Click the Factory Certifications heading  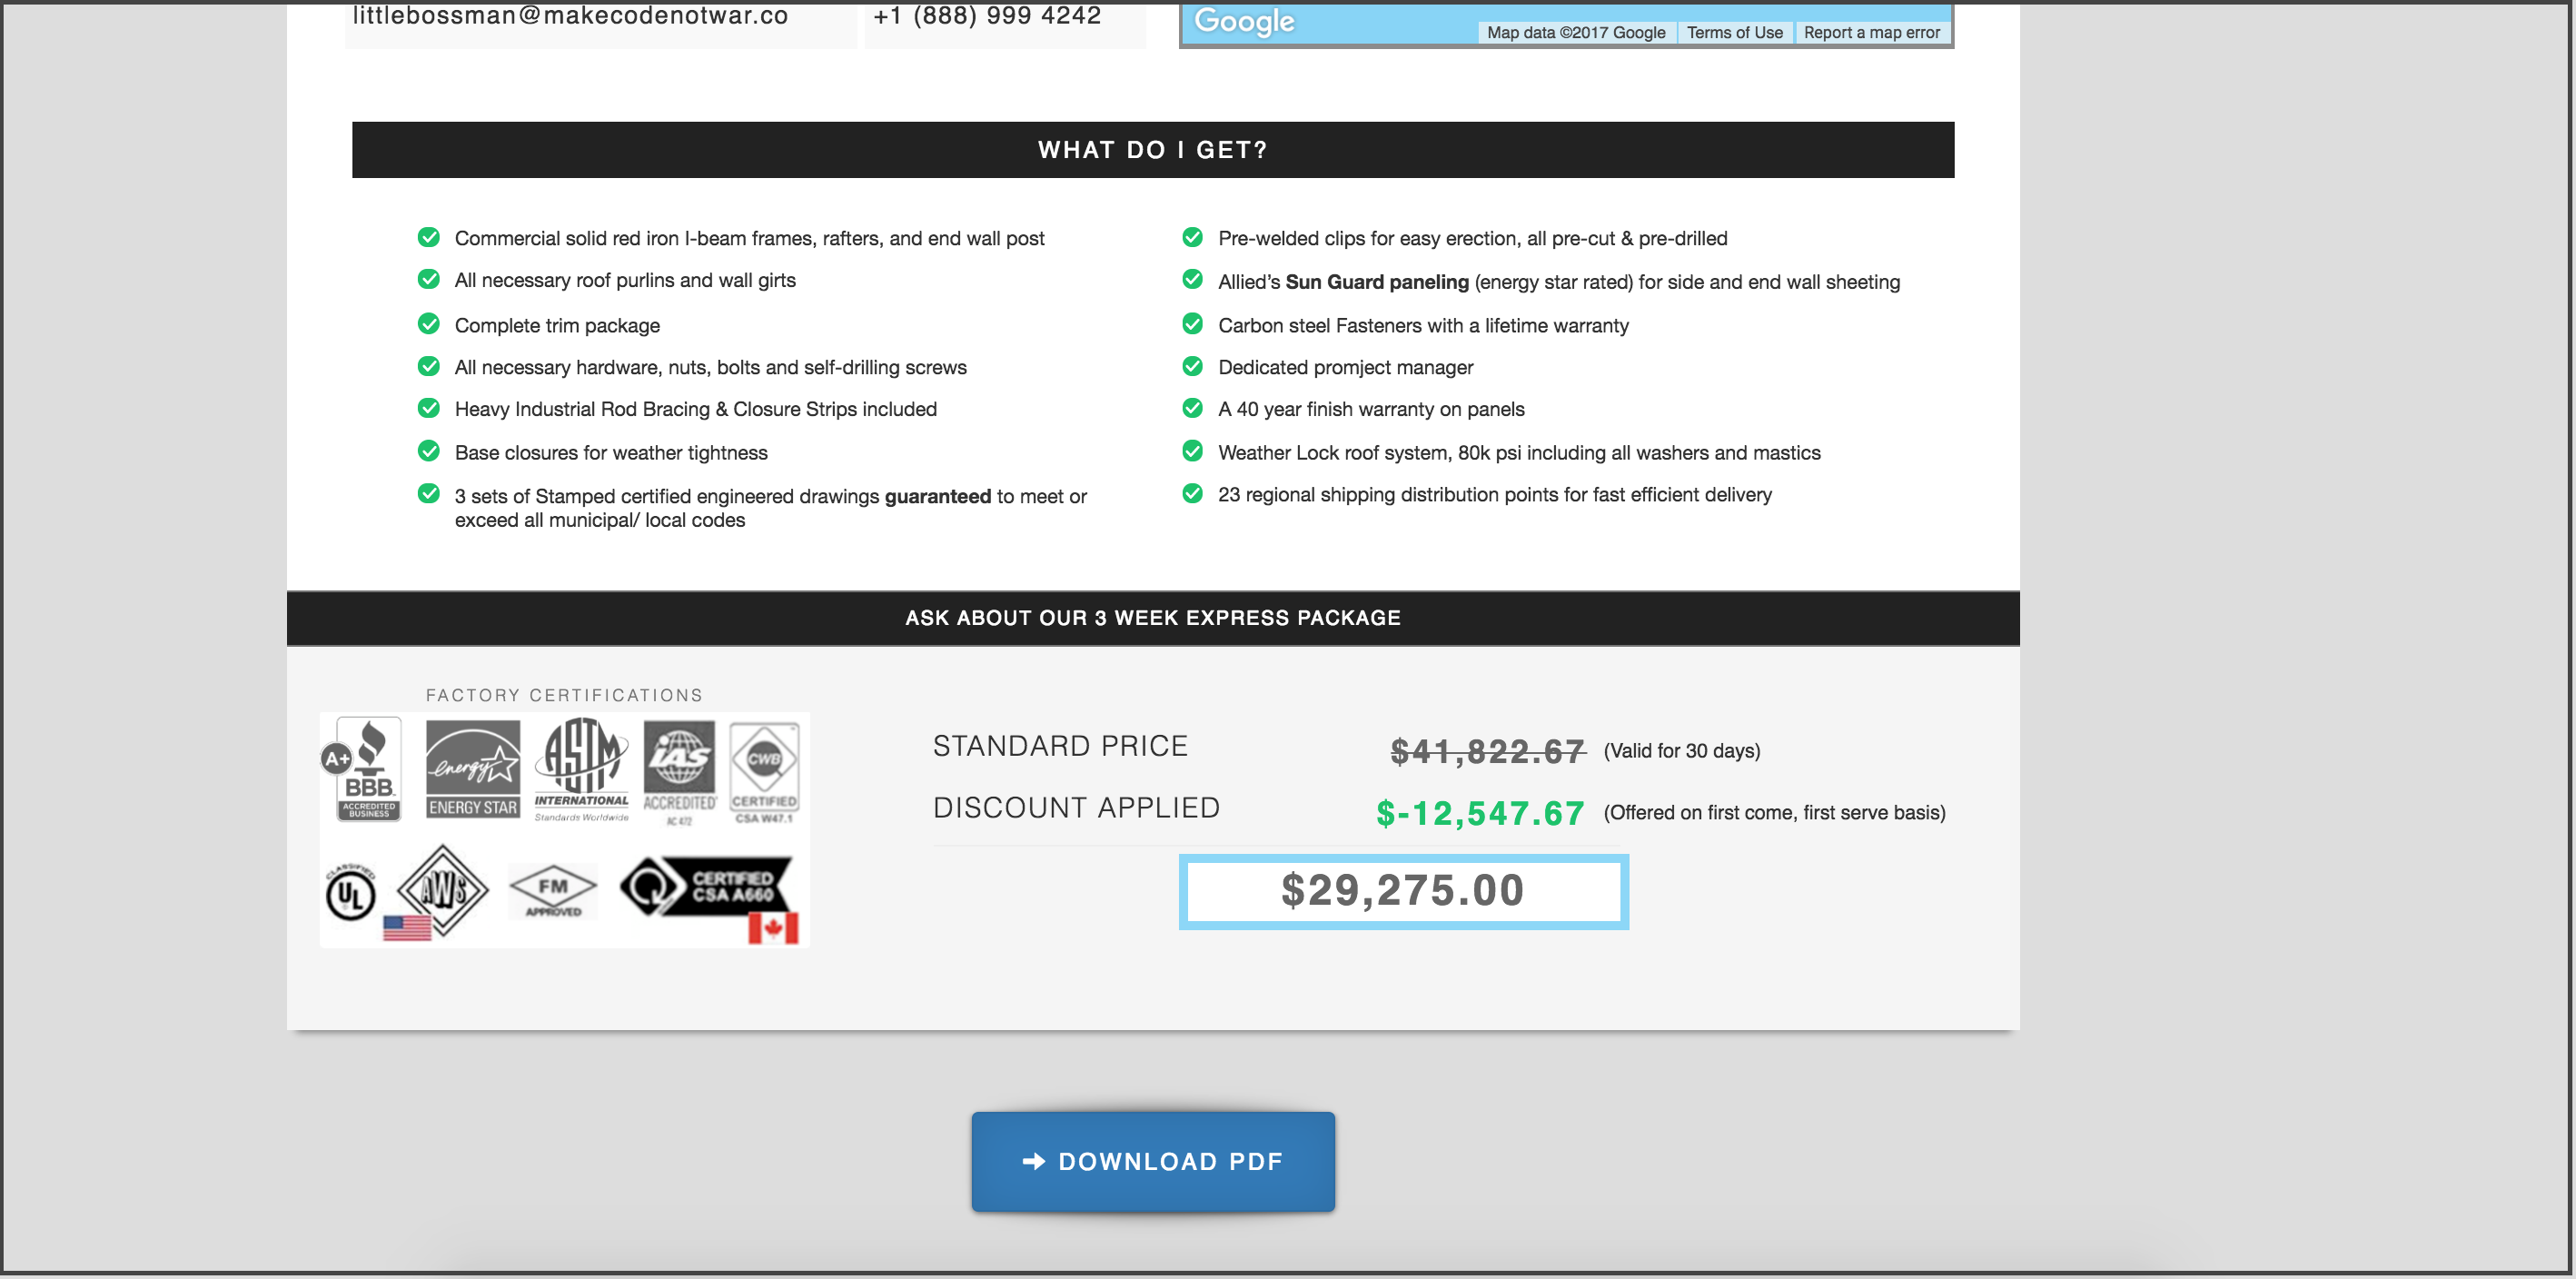(565, 695)
